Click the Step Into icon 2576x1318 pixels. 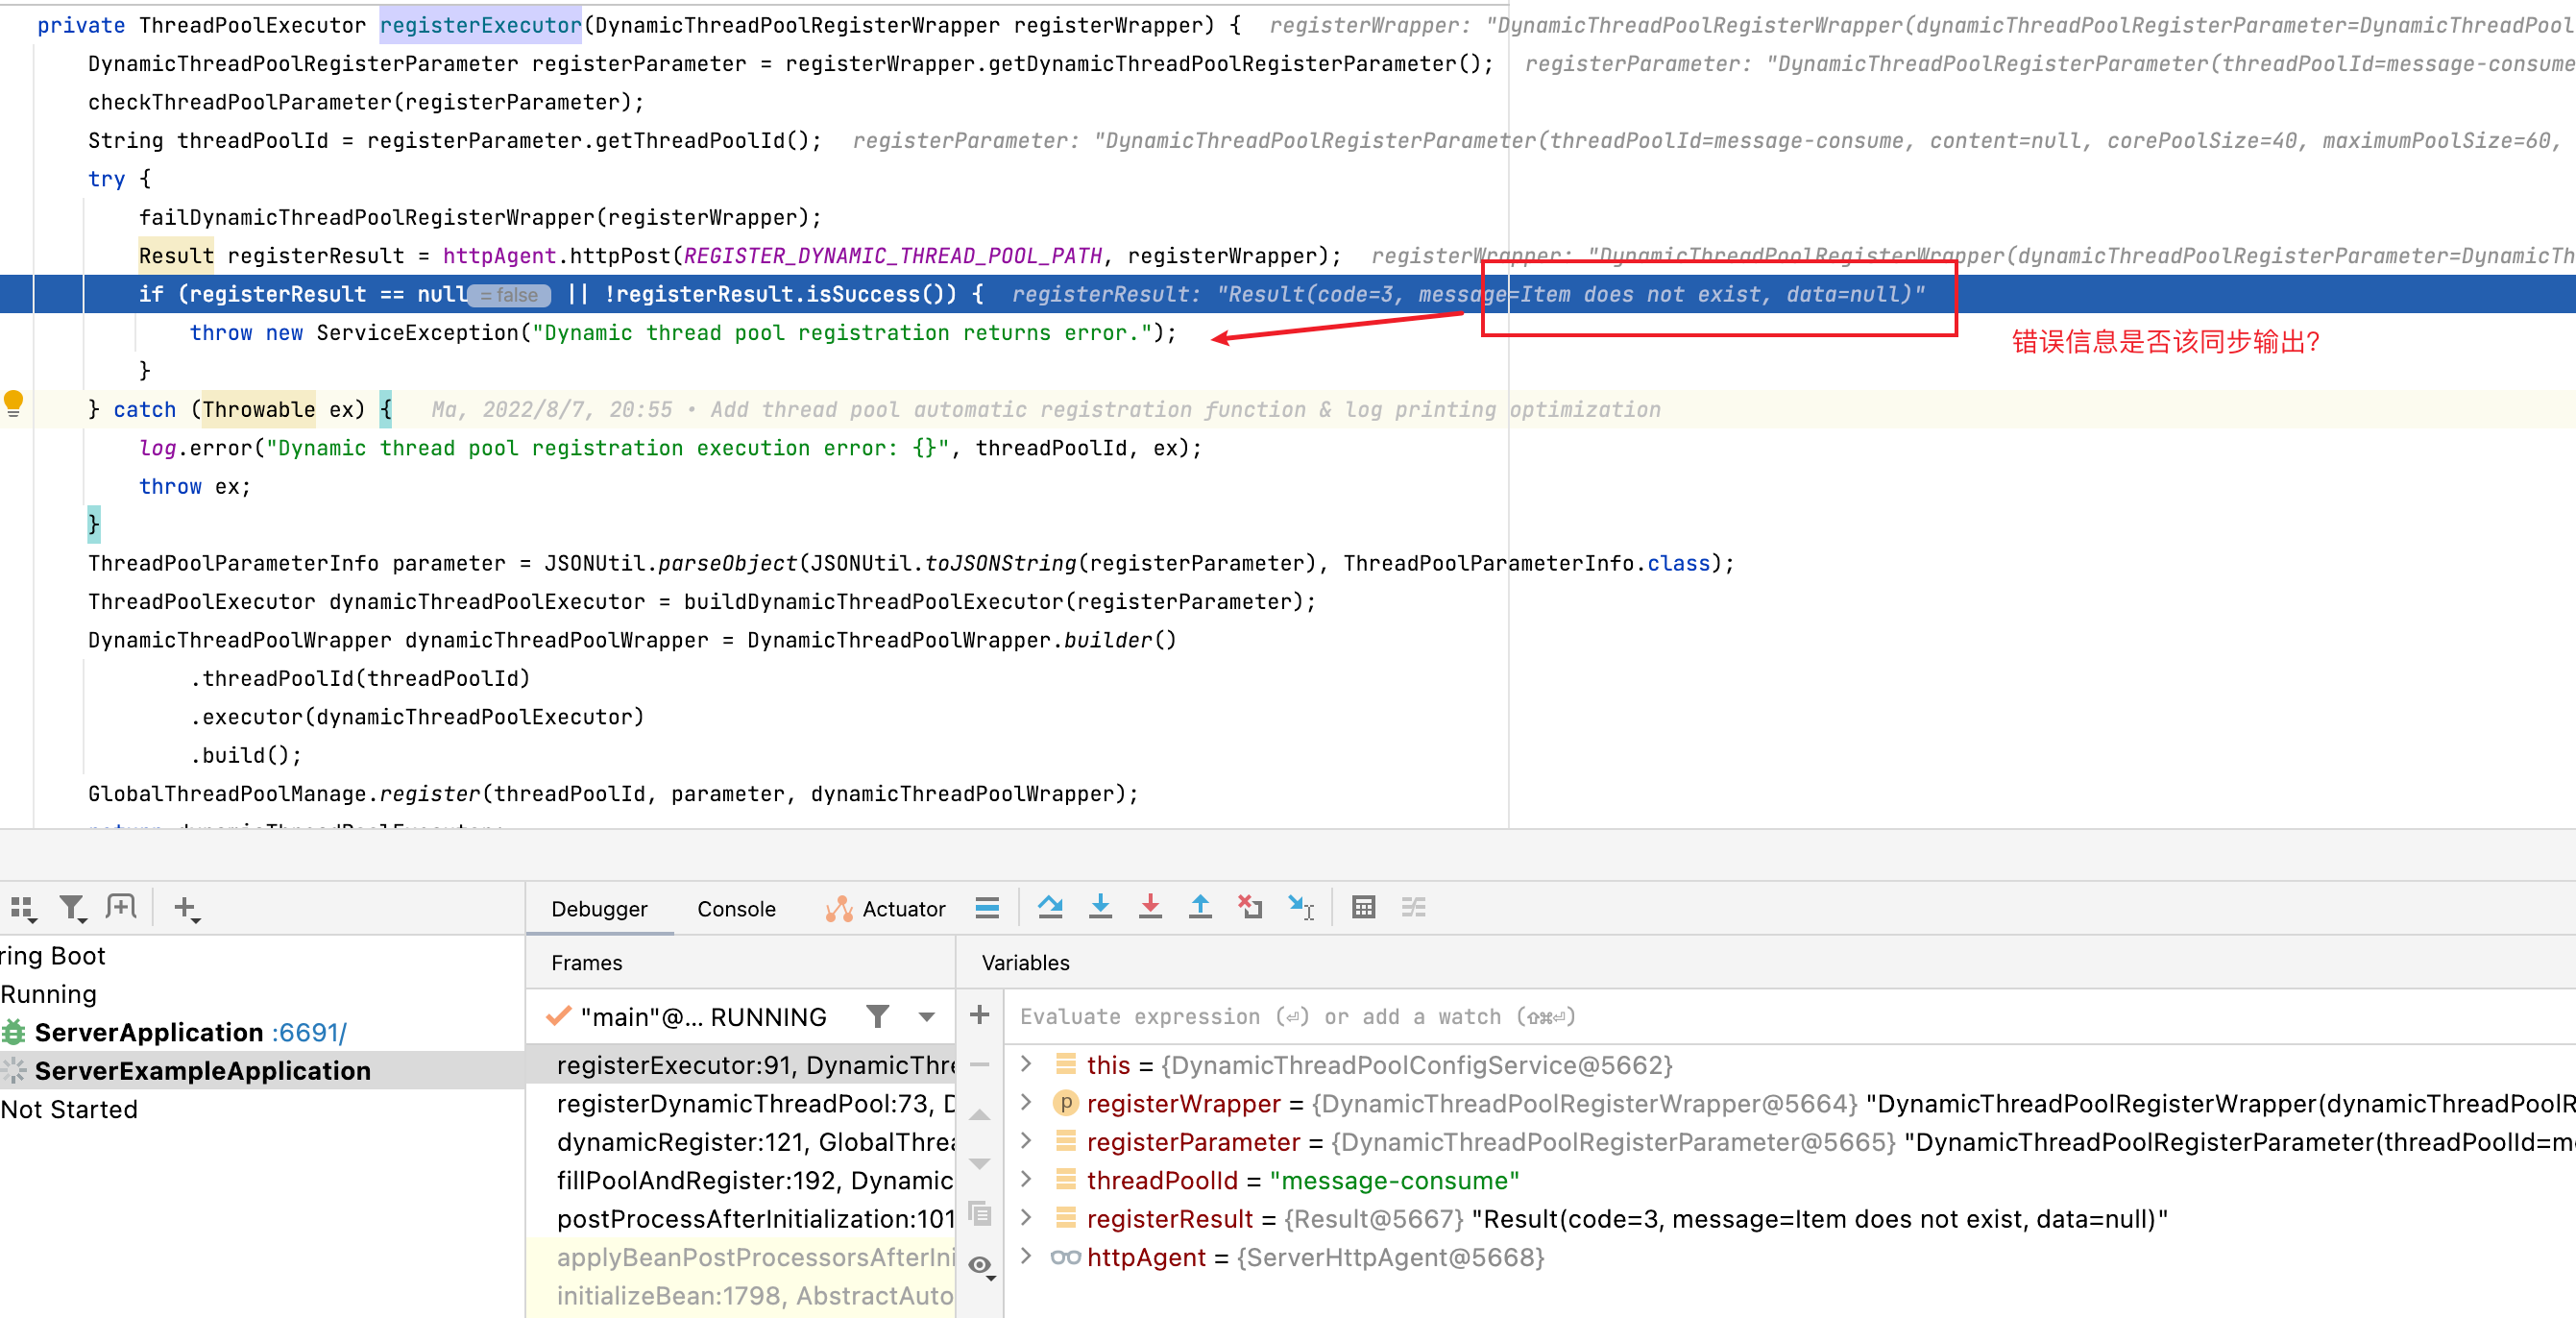(1101, 907)
